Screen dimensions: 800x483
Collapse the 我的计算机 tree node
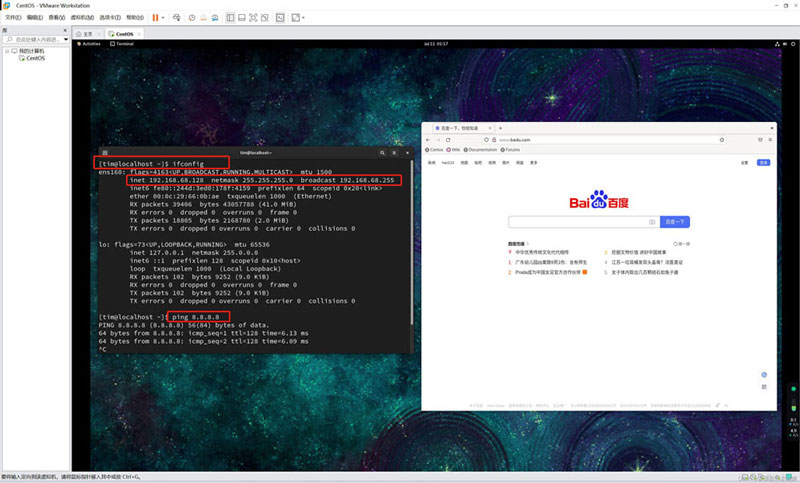click(7, 51)
